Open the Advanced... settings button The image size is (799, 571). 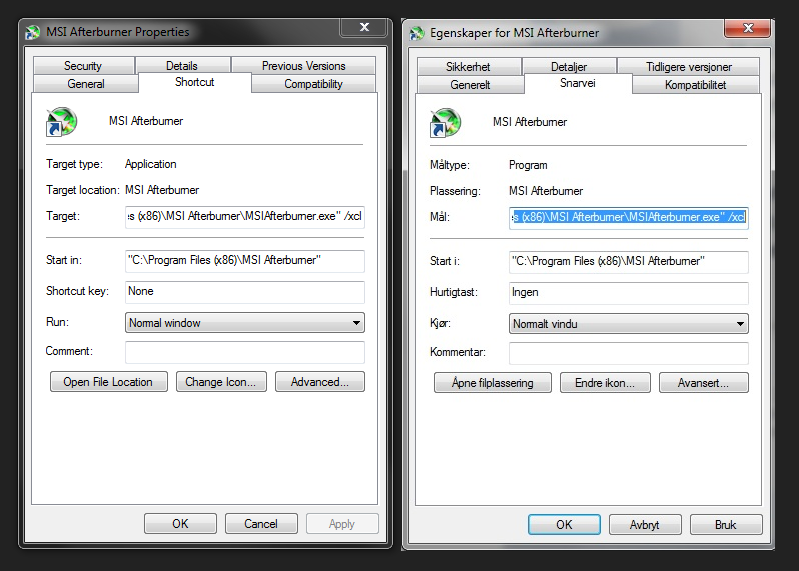click(x=320, y=382)
